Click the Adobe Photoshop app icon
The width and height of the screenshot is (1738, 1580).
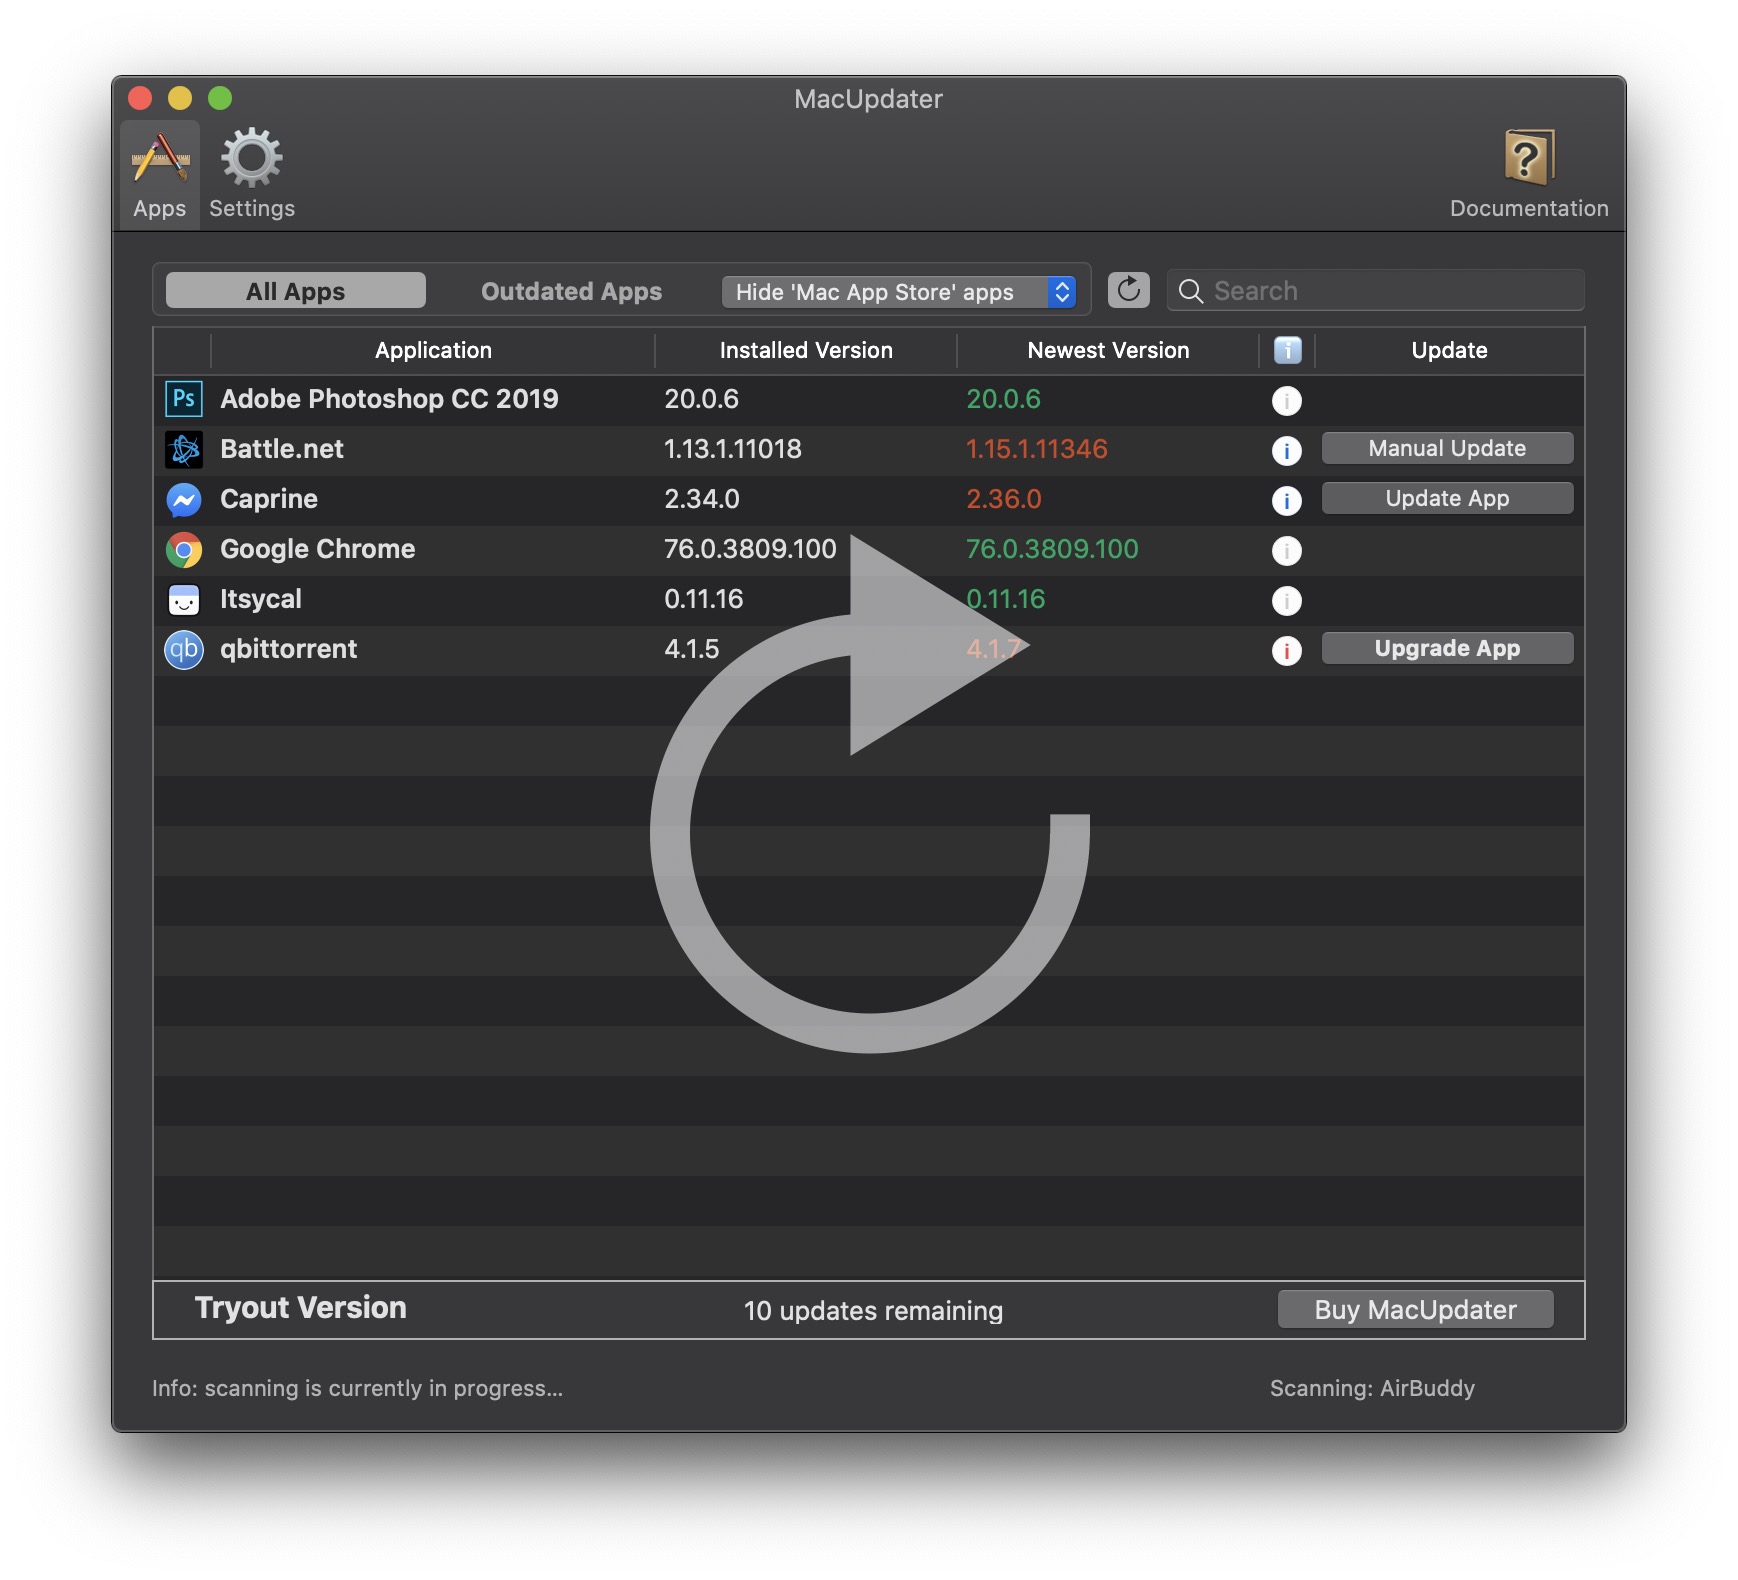(184, 399)
